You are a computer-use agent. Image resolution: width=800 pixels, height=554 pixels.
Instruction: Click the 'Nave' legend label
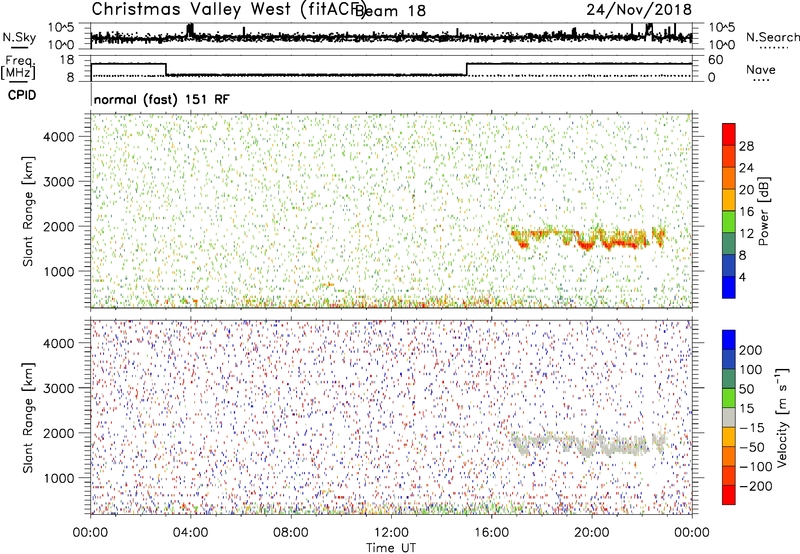point(760,69)
